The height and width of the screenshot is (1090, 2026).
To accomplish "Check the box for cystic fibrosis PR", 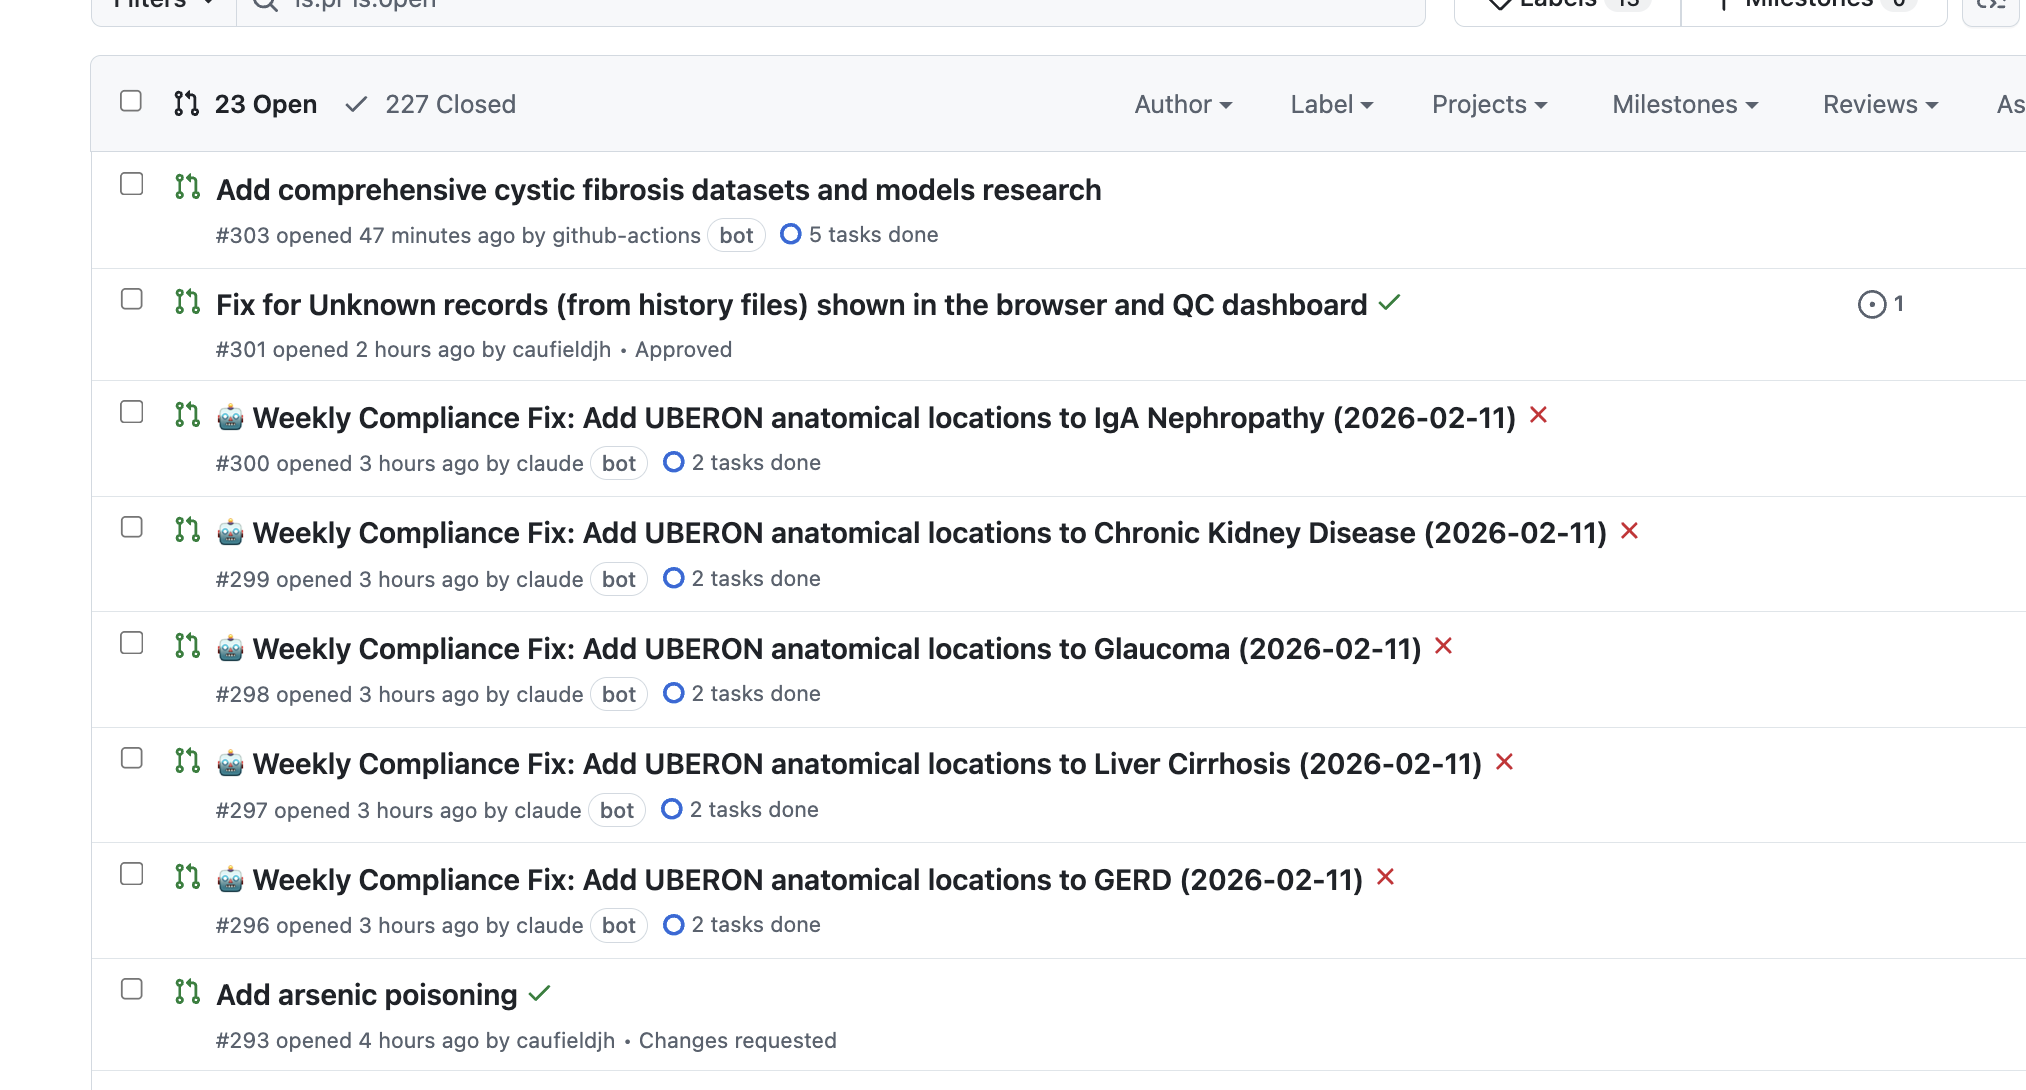I will click(131, 184).
